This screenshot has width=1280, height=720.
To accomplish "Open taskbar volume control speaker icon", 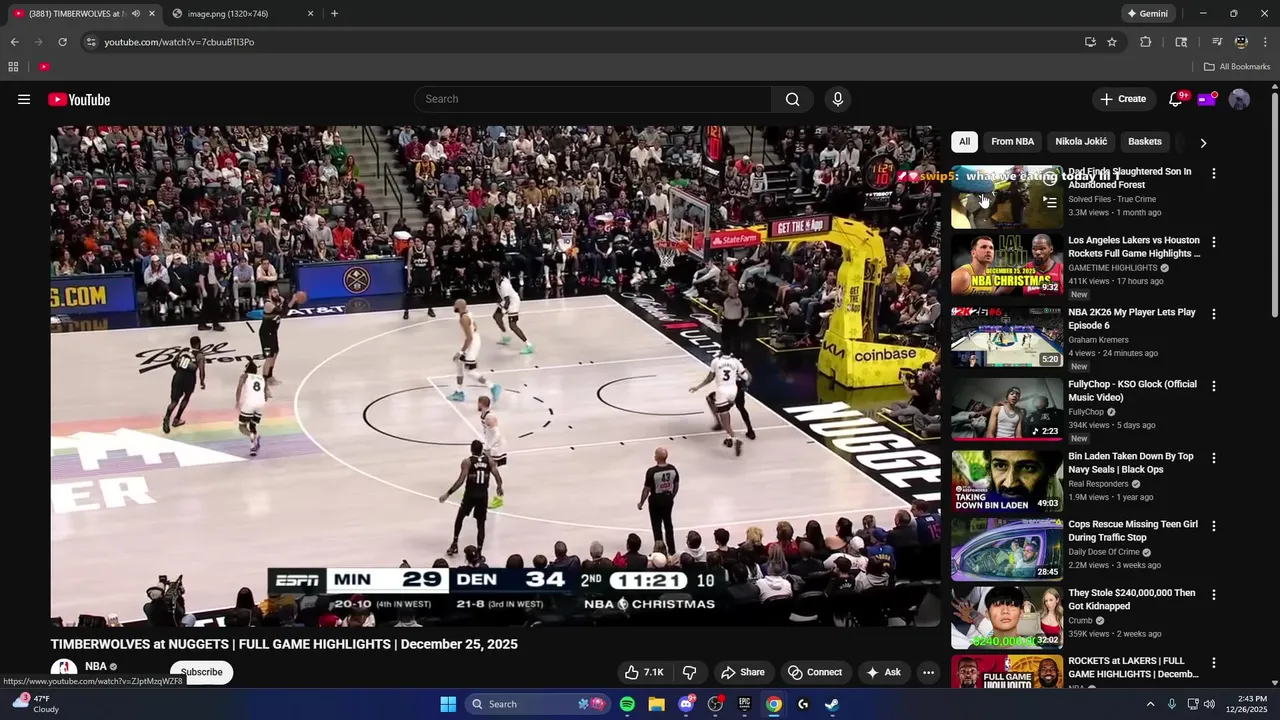I will (1209, 704).
